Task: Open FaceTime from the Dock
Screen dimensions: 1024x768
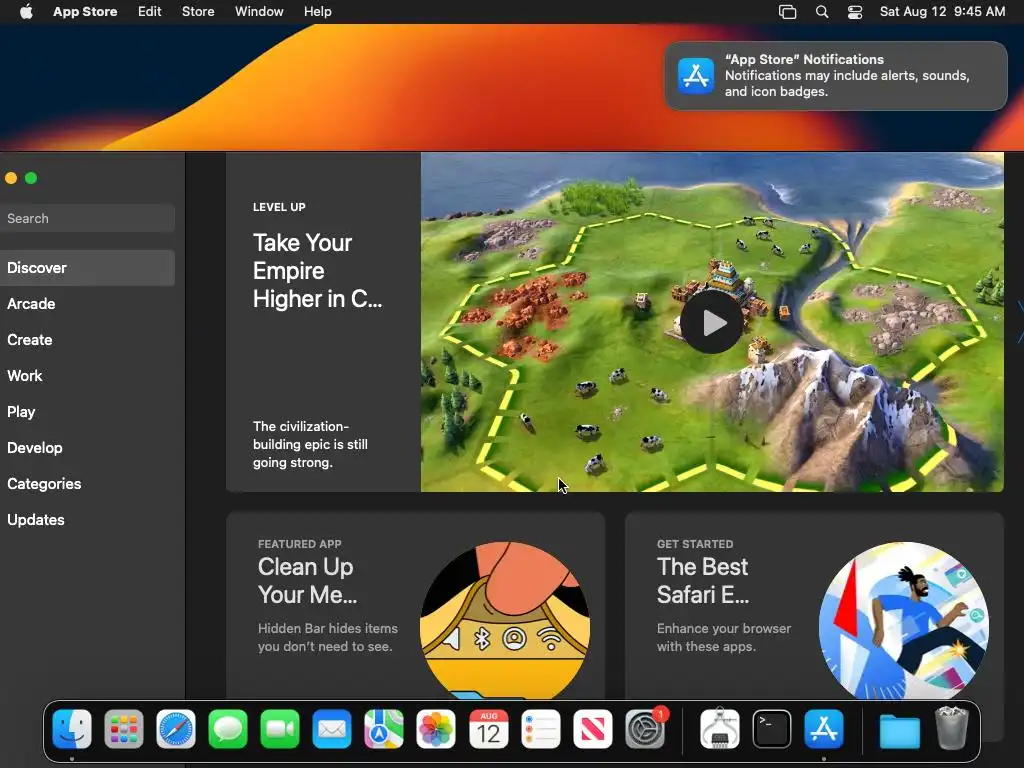Action: pyautogui.click(x=280, y=729)
